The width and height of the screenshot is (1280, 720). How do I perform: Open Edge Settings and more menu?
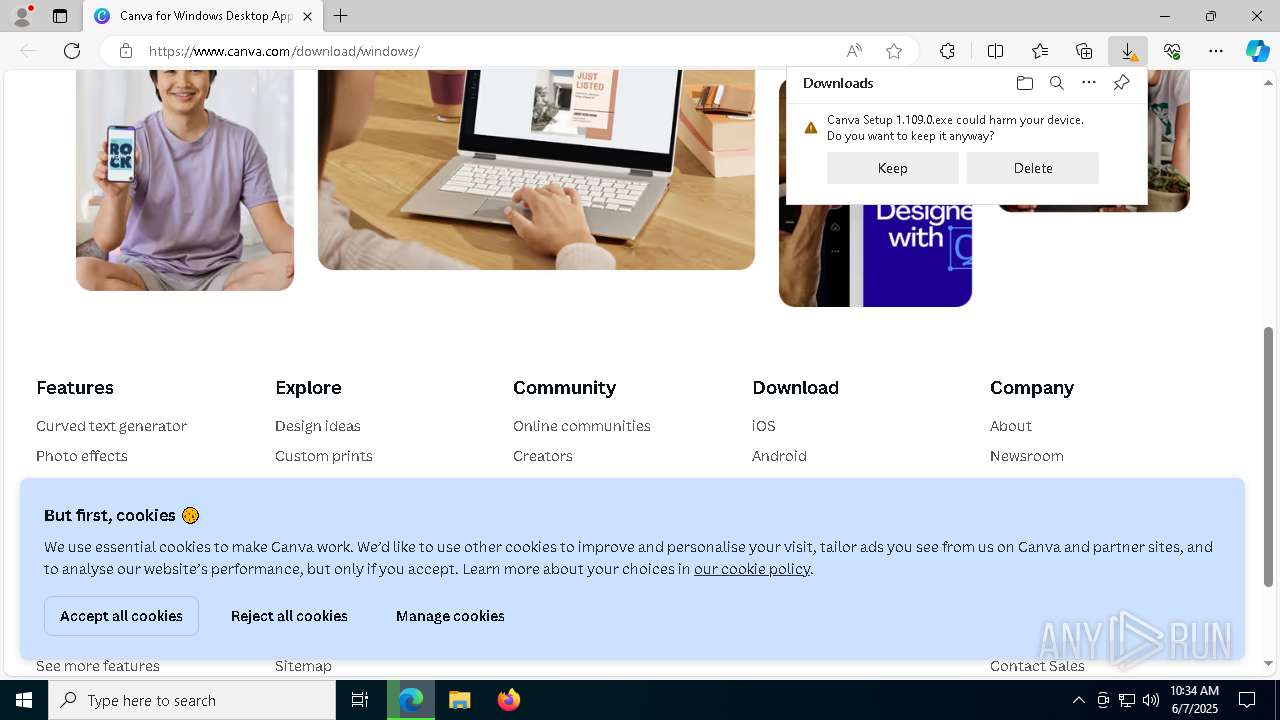pos(1216,51)
